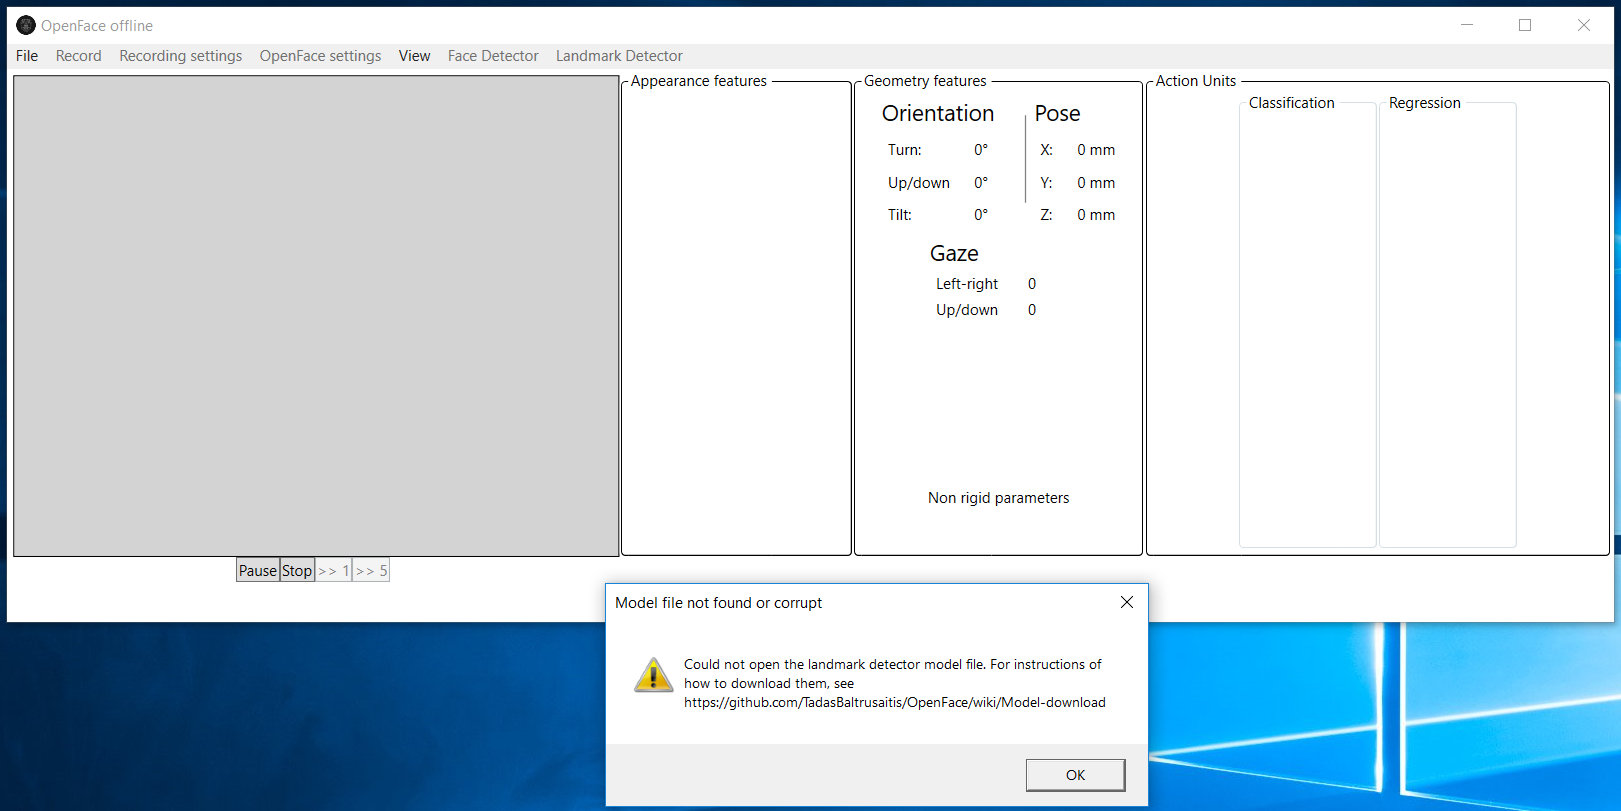This screenshot has height=811, width=1621.
Task: Click the Pause playback button
Action: (x=257, y=570)
